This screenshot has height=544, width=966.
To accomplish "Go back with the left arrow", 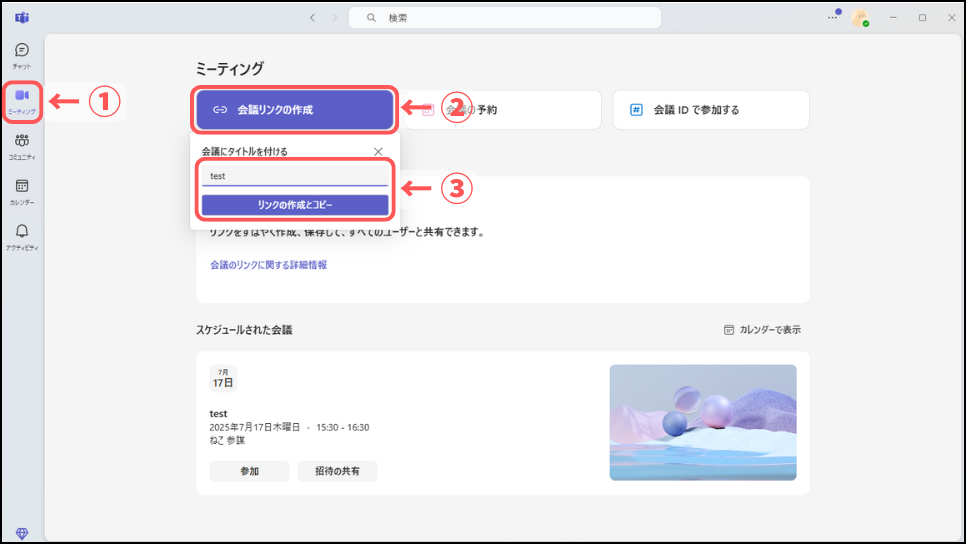I will click(x=312, y=18).
